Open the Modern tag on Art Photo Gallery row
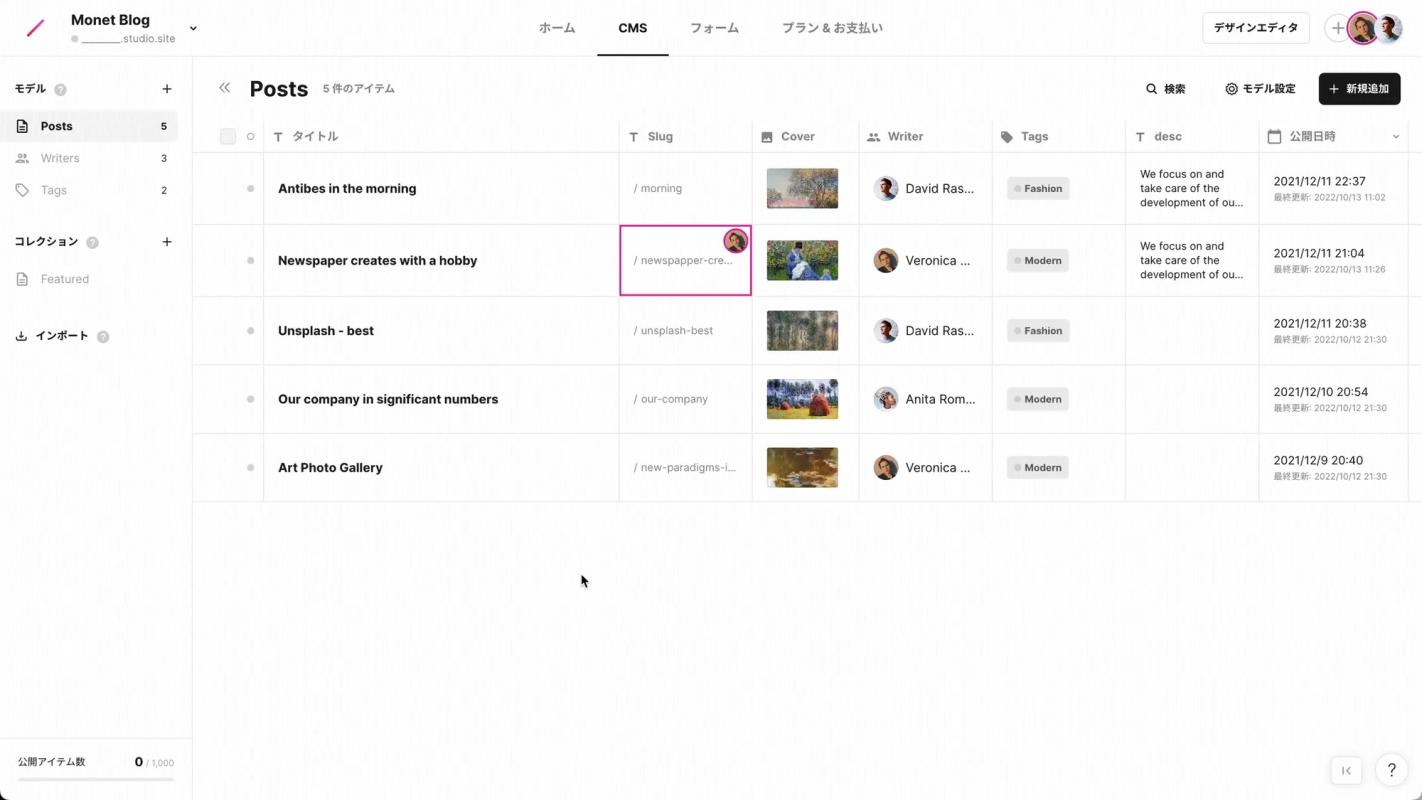Viewport: 1422px width, 800px height. point(1038,468)
